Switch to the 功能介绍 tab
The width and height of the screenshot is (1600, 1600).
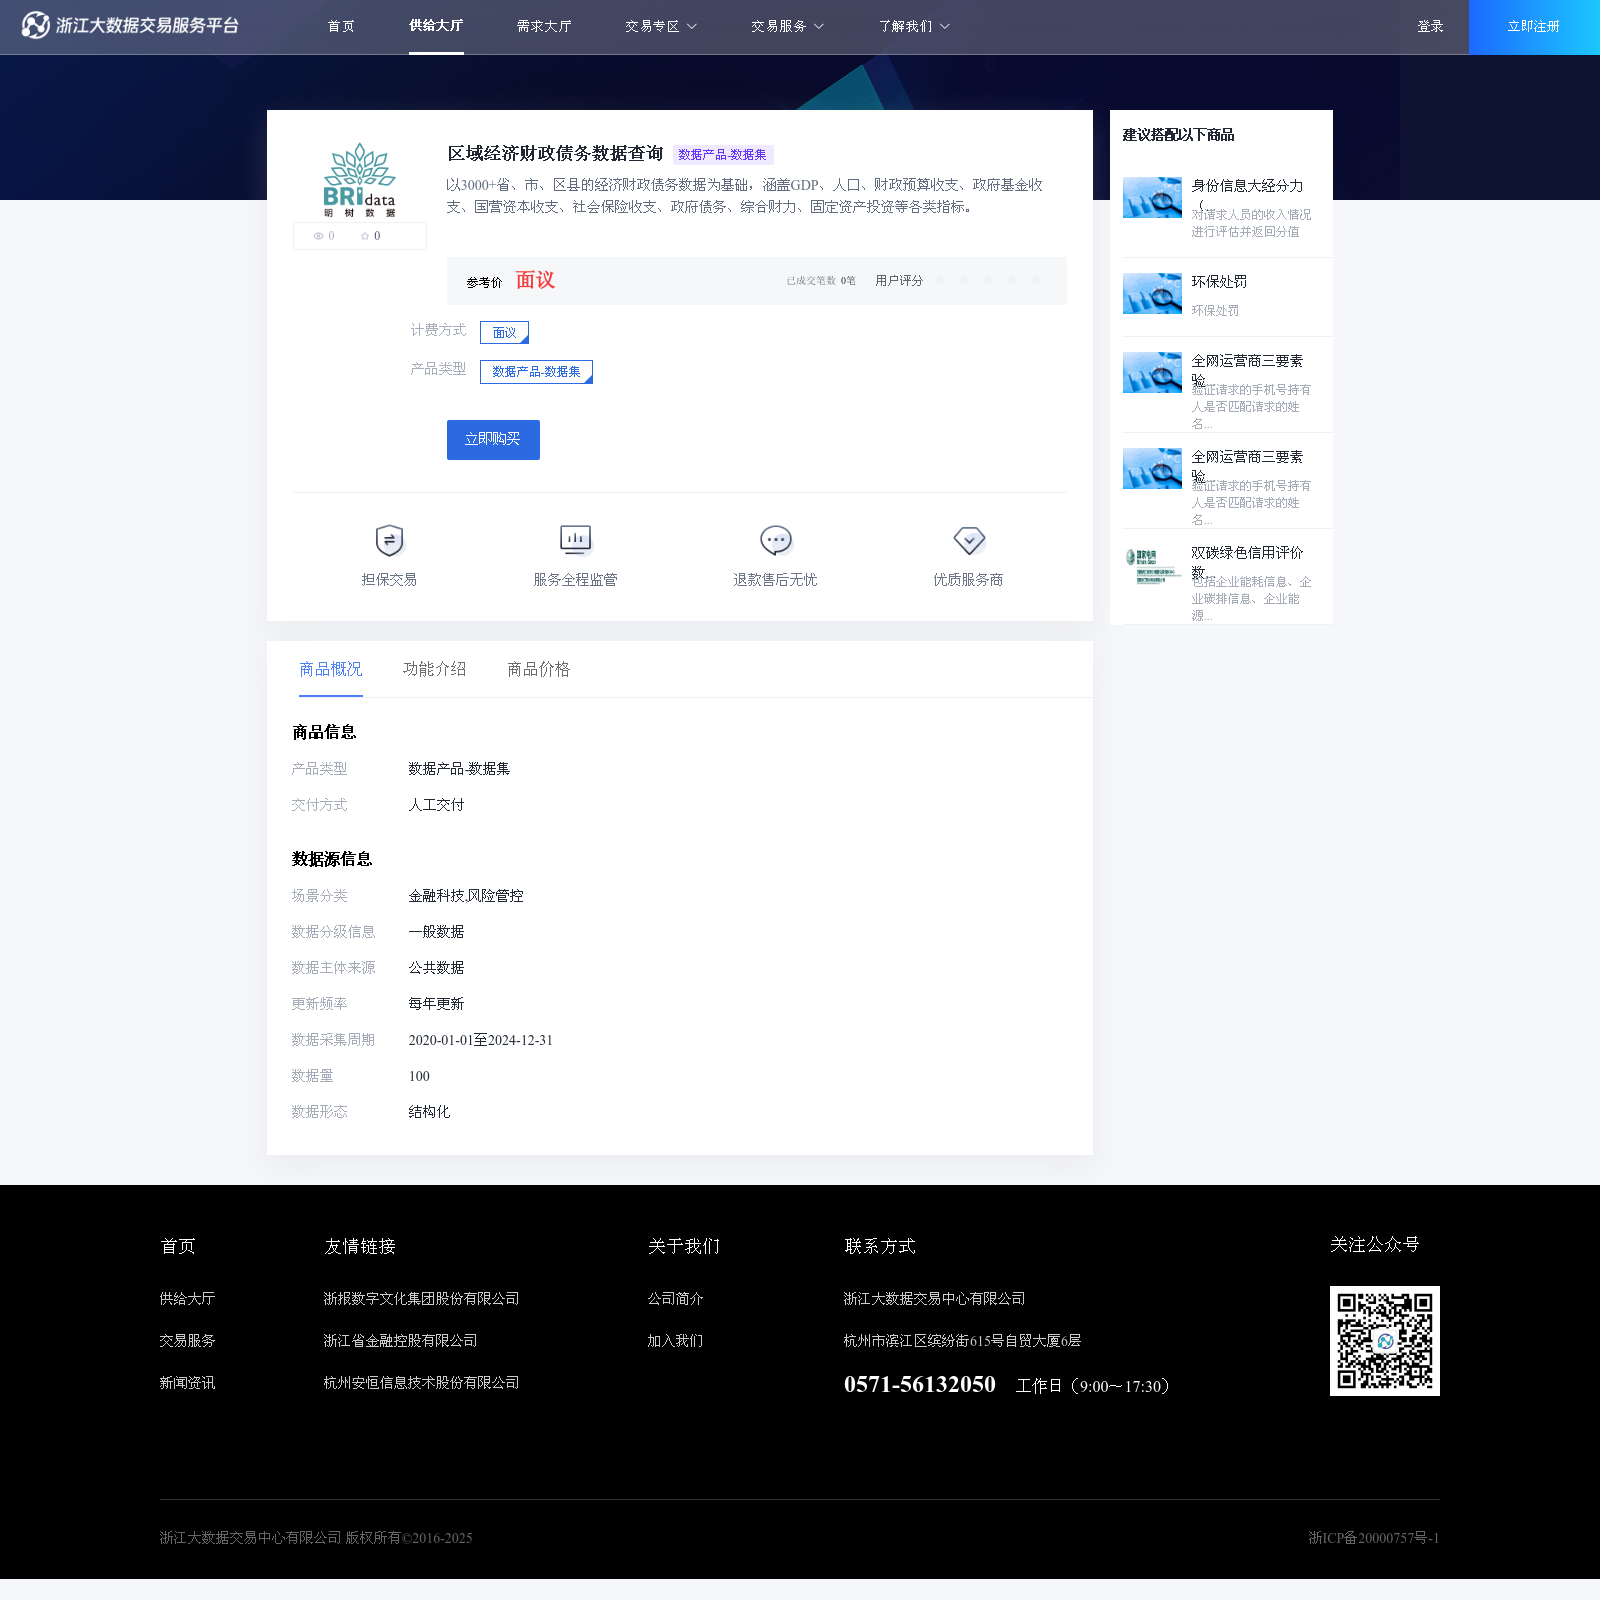coord(434,669)
